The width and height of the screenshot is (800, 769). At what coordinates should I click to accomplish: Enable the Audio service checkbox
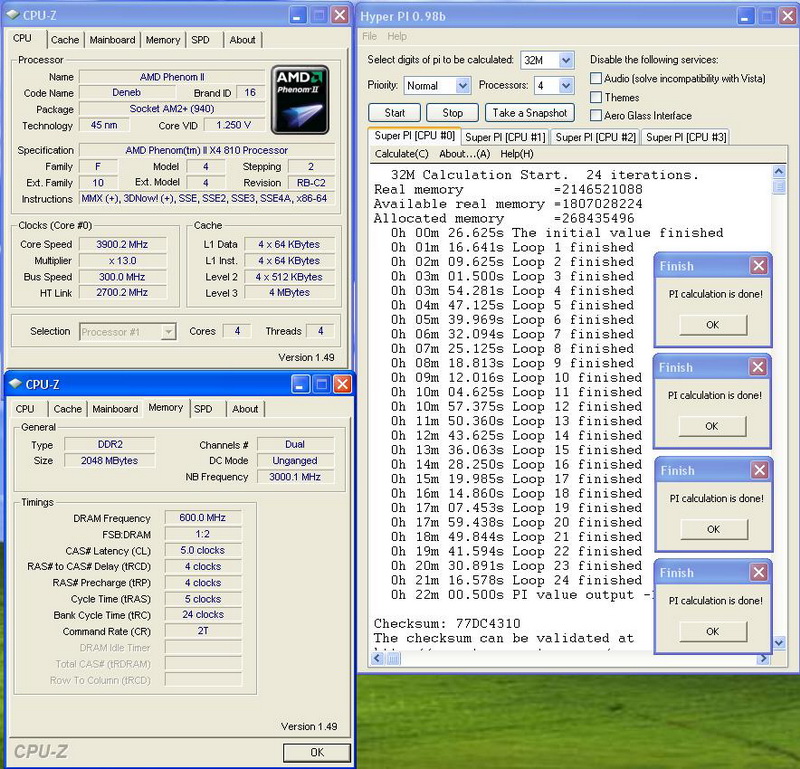pos(596,78)
